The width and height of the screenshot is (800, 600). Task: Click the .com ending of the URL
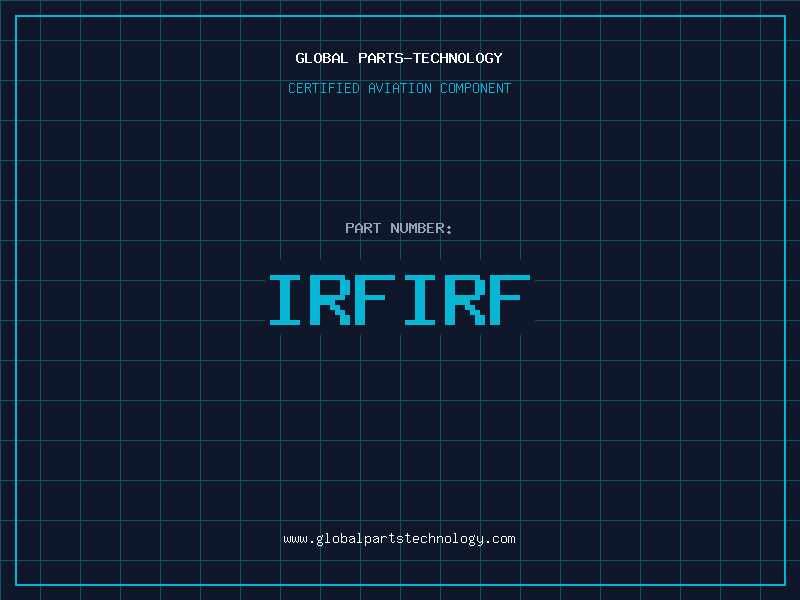tap(501, 538)
